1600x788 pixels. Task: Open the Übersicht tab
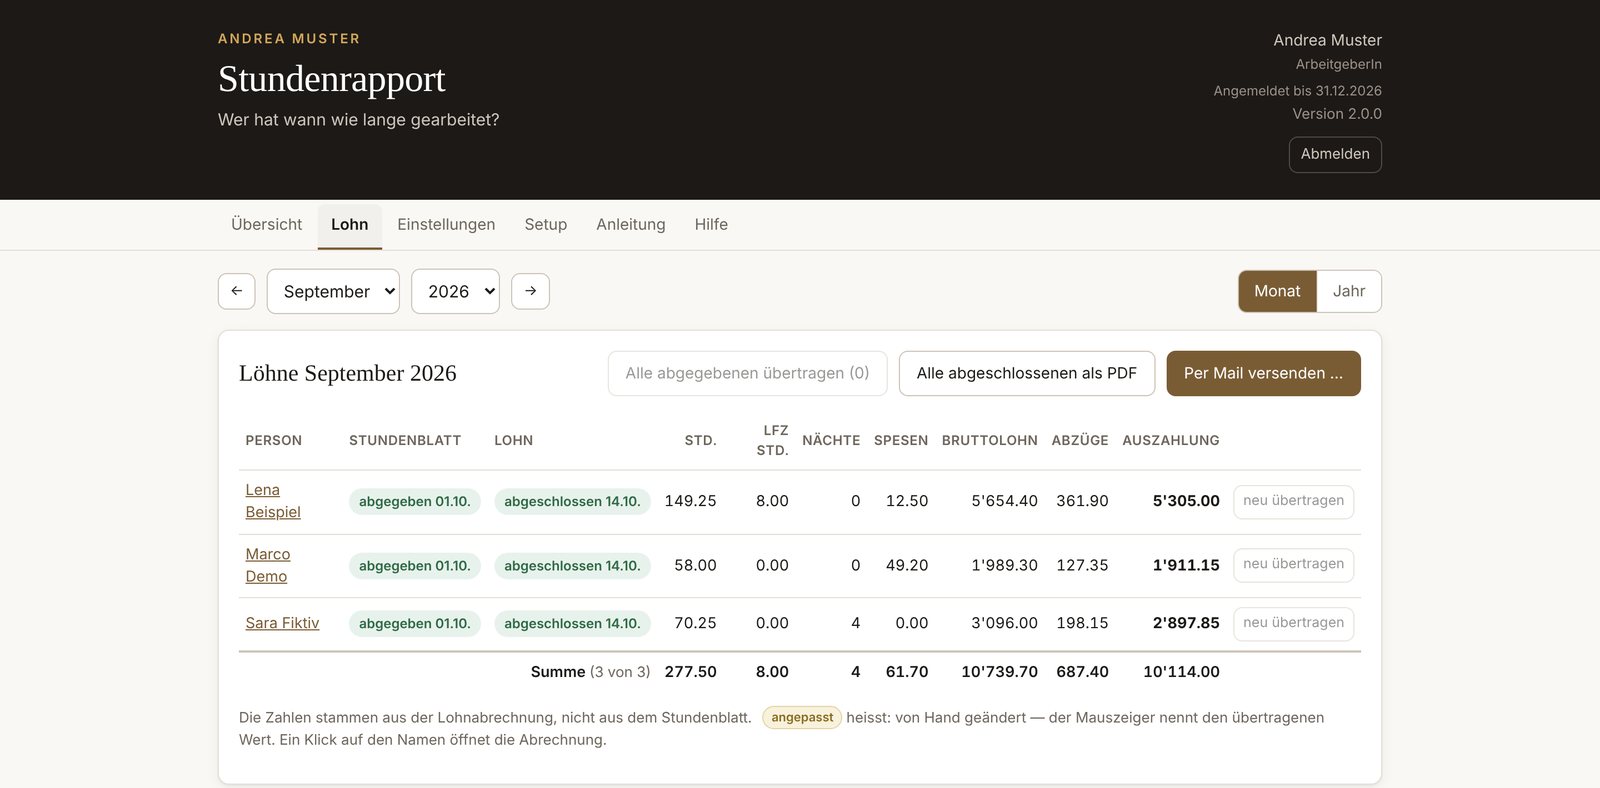coord(266,225)
